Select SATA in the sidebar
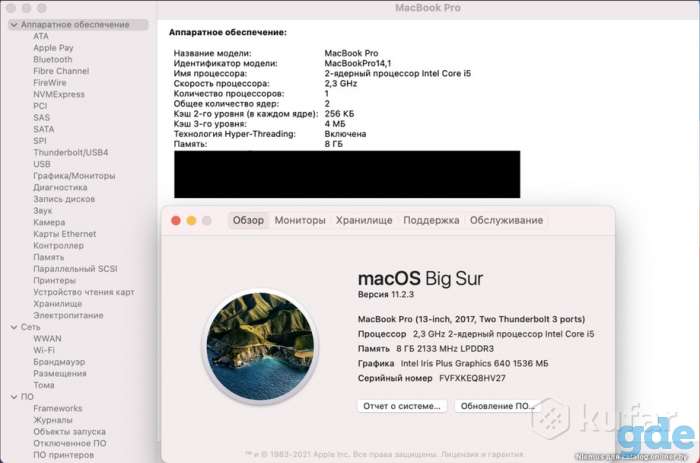 43,129
